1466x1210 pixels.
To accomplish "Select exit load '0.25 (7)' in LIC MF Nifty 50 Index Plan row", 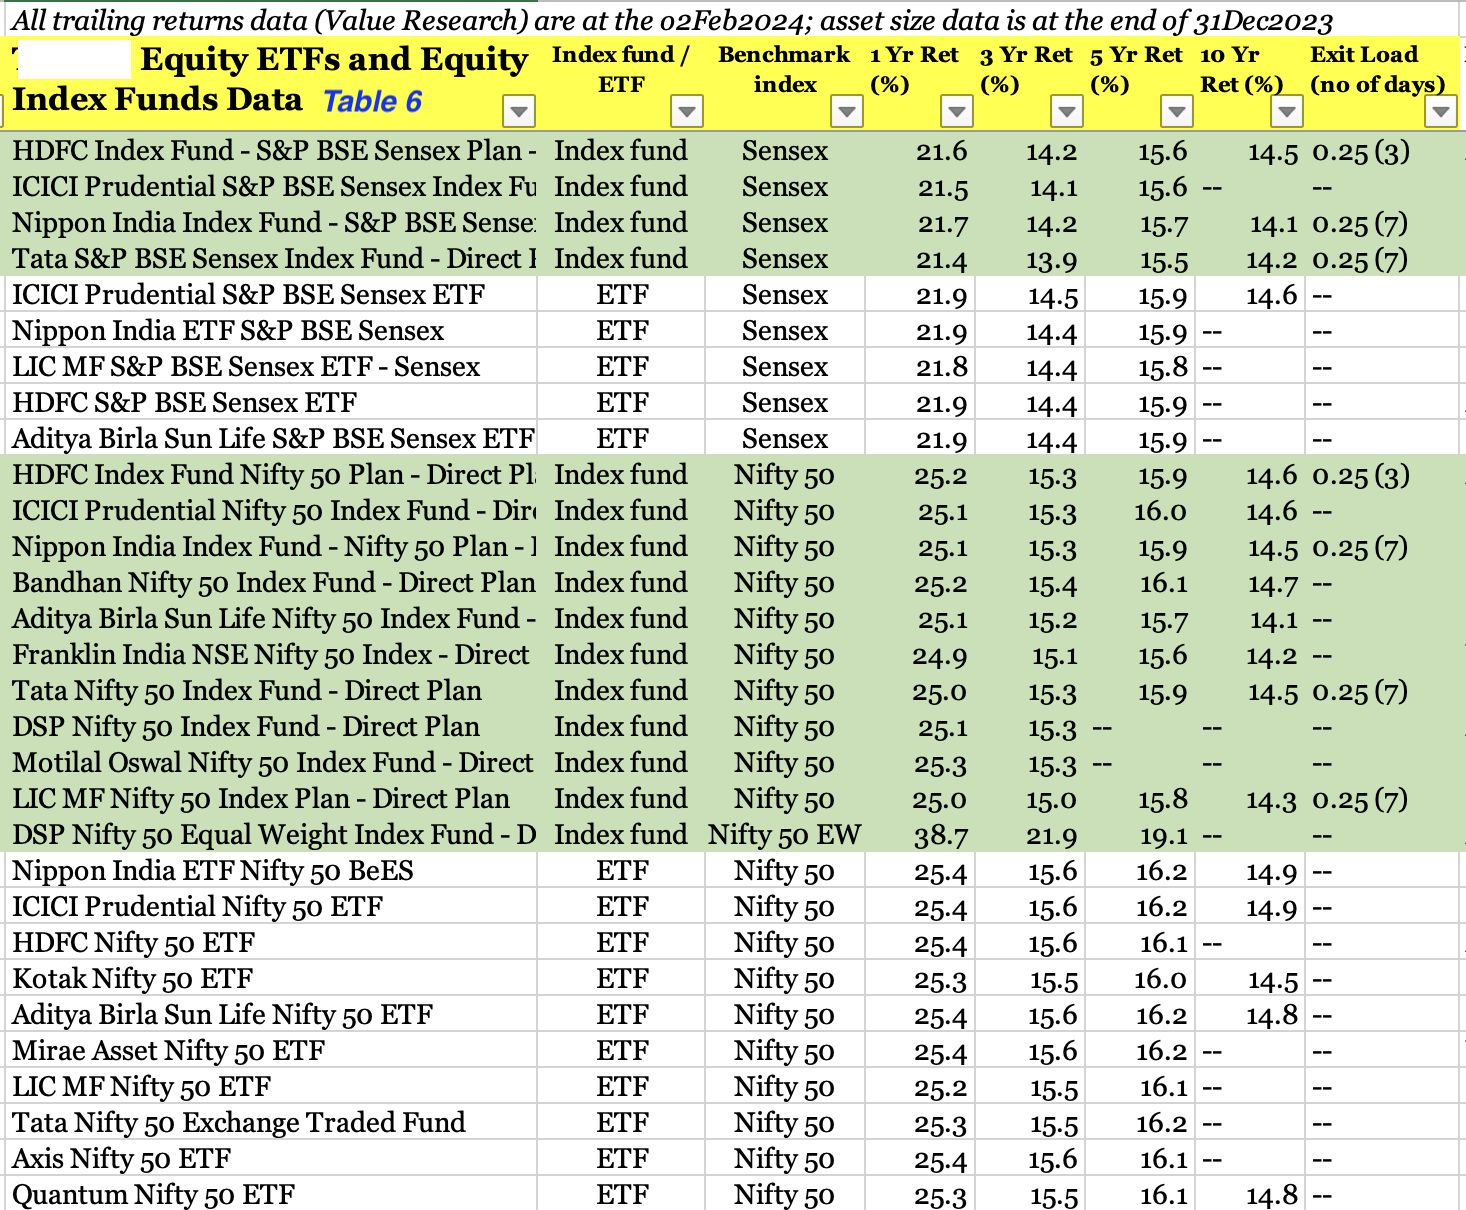I will 1361,799.
